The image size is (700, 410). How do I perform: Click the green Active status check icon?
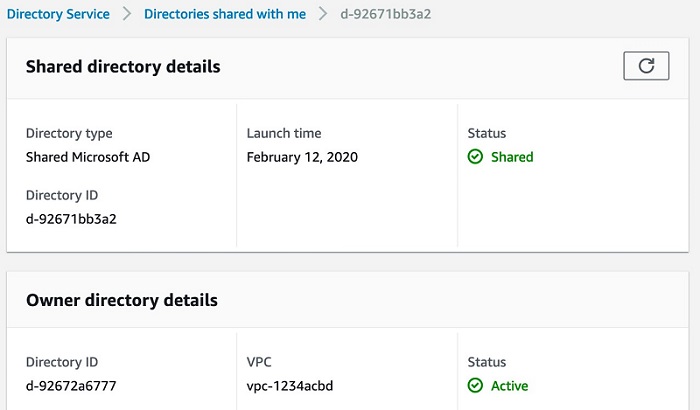point(475,385)
